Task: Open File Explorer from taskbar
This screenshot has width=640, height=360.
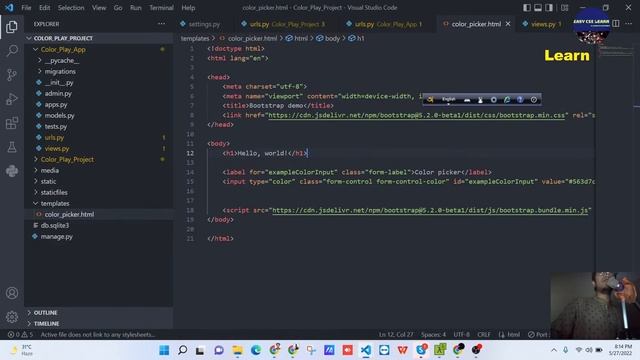Action: (238, 350)
